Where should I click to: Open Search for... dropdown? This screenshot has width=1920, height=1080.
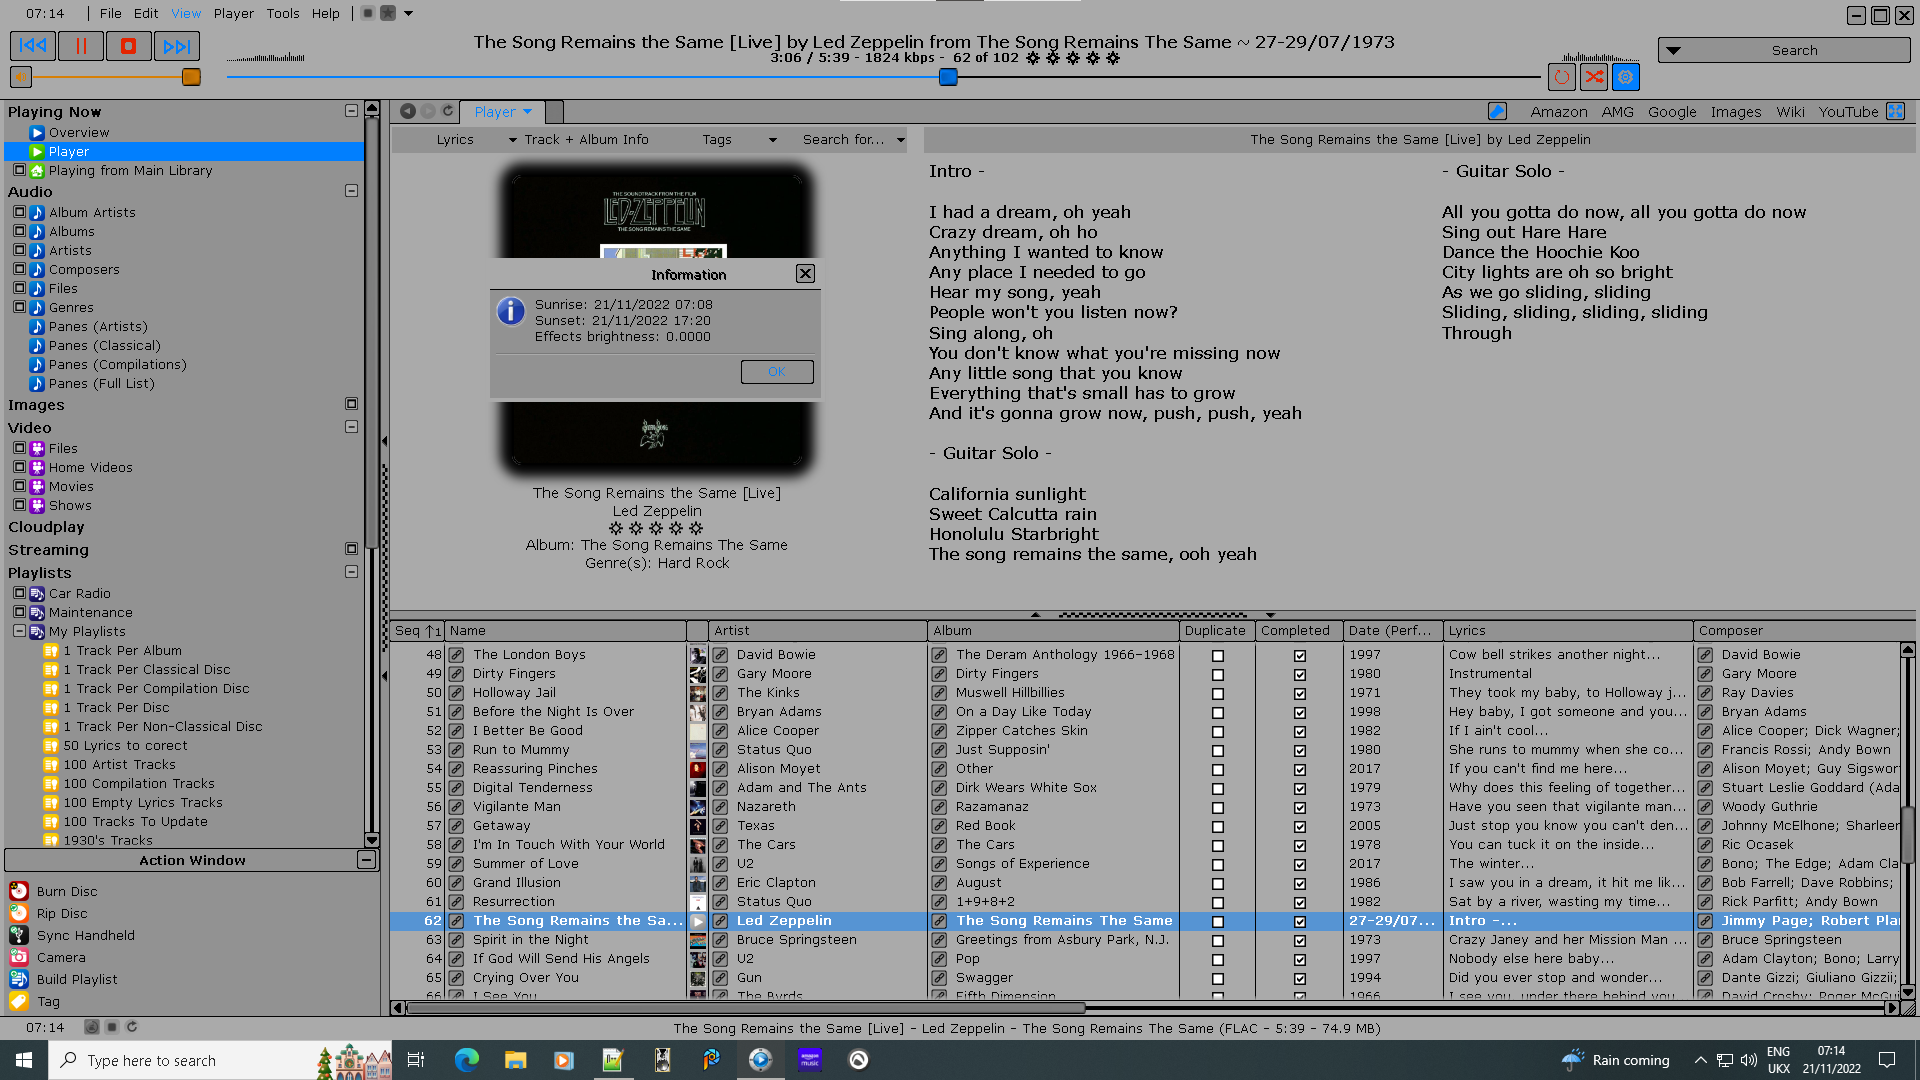(900, 140)
